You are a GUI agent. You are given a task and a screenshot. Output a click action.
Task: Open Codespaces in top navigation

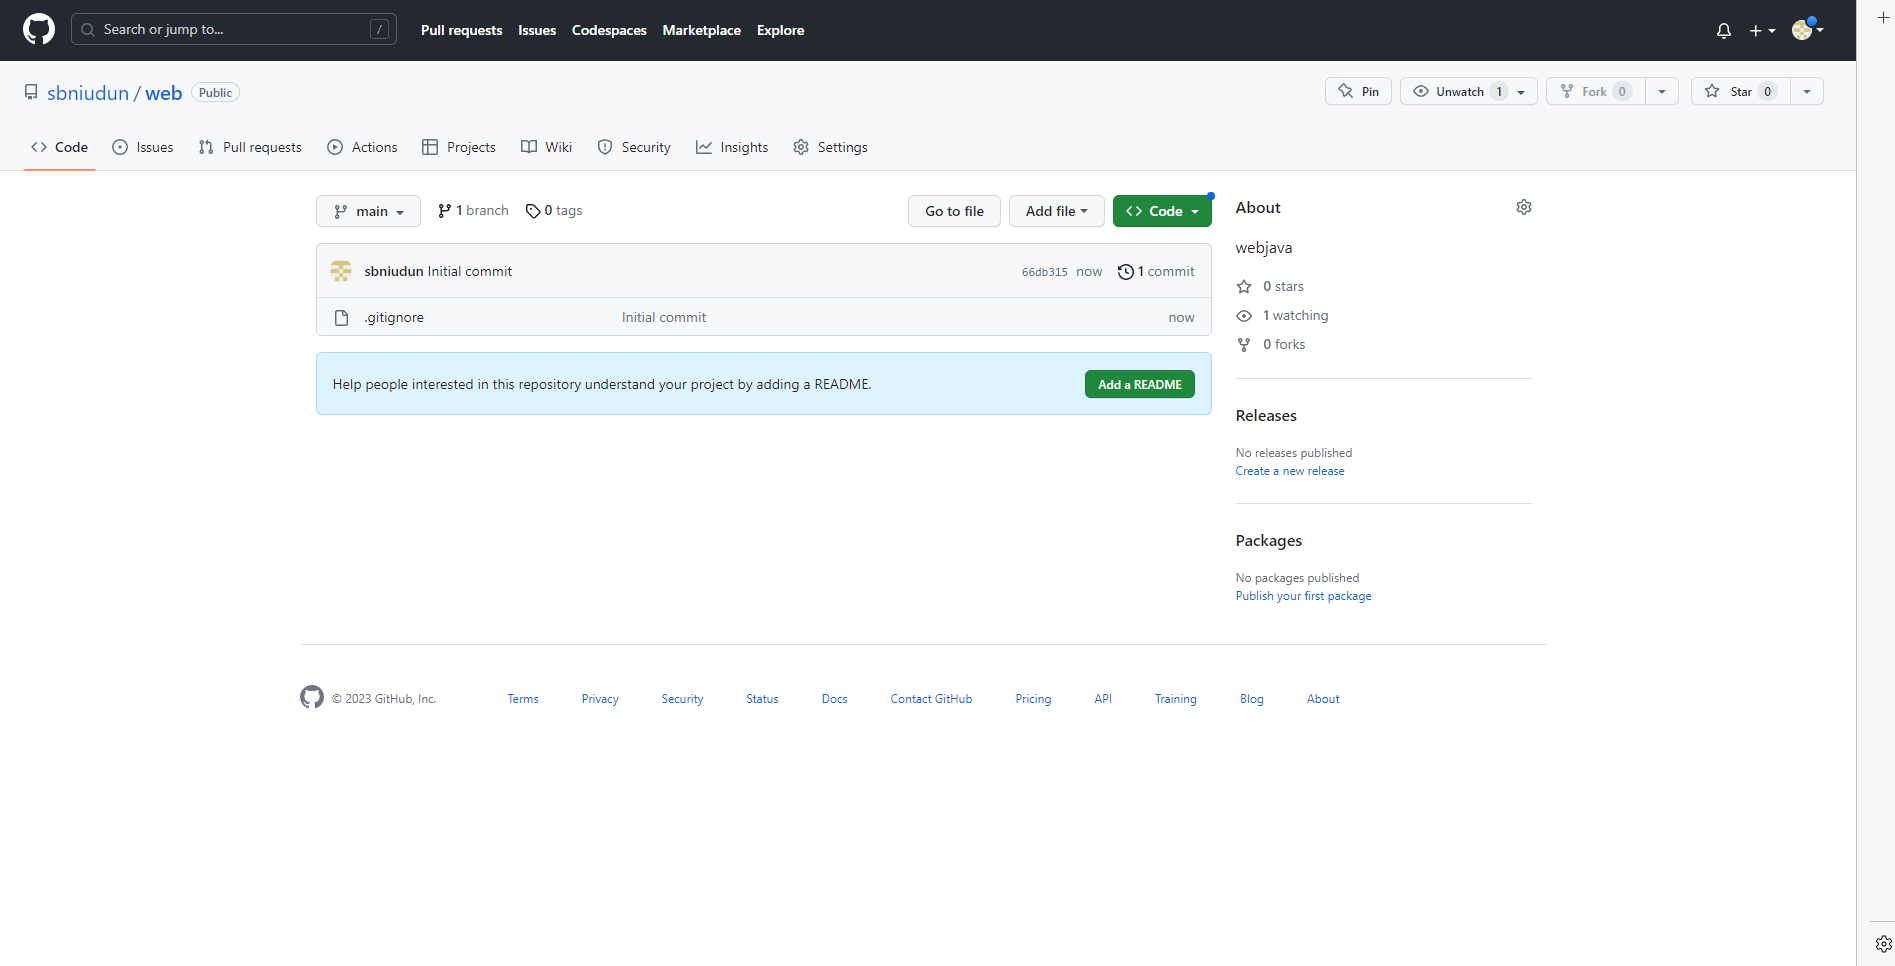(x=609, y=31)
